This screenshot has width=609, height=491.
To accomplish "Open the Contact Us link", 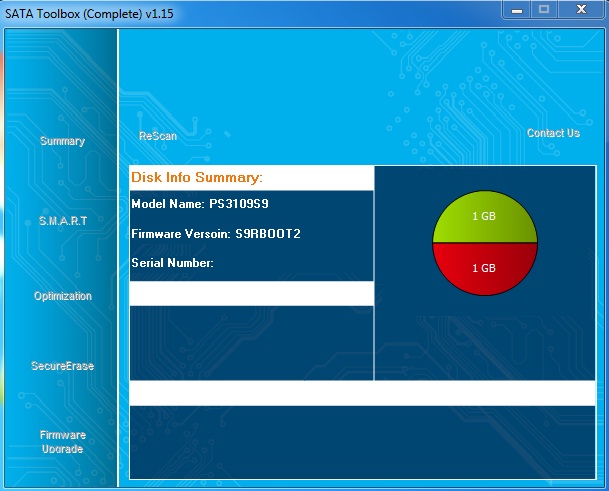I will [553, 133].
